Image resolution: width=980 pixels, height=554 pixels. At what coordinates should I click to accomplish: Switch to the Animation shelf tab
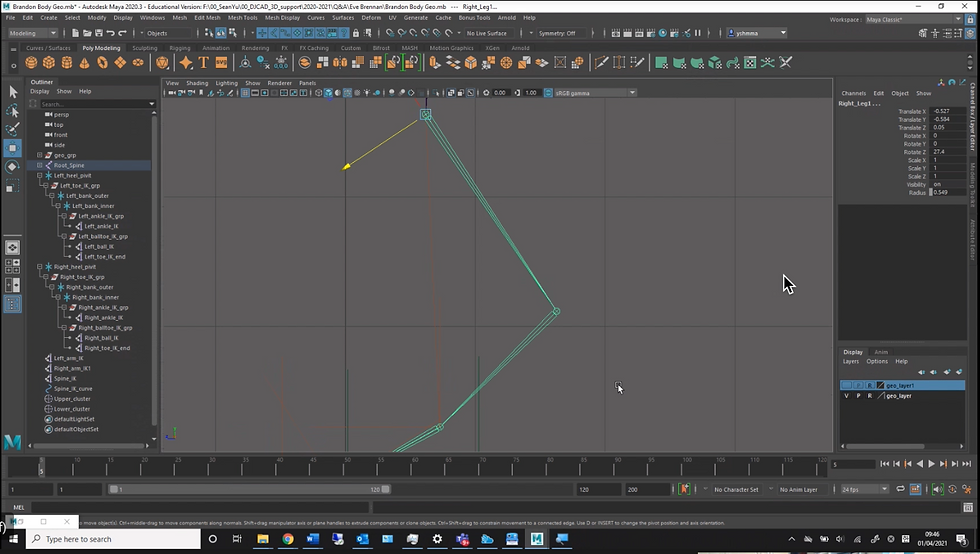tap(216, 48)
